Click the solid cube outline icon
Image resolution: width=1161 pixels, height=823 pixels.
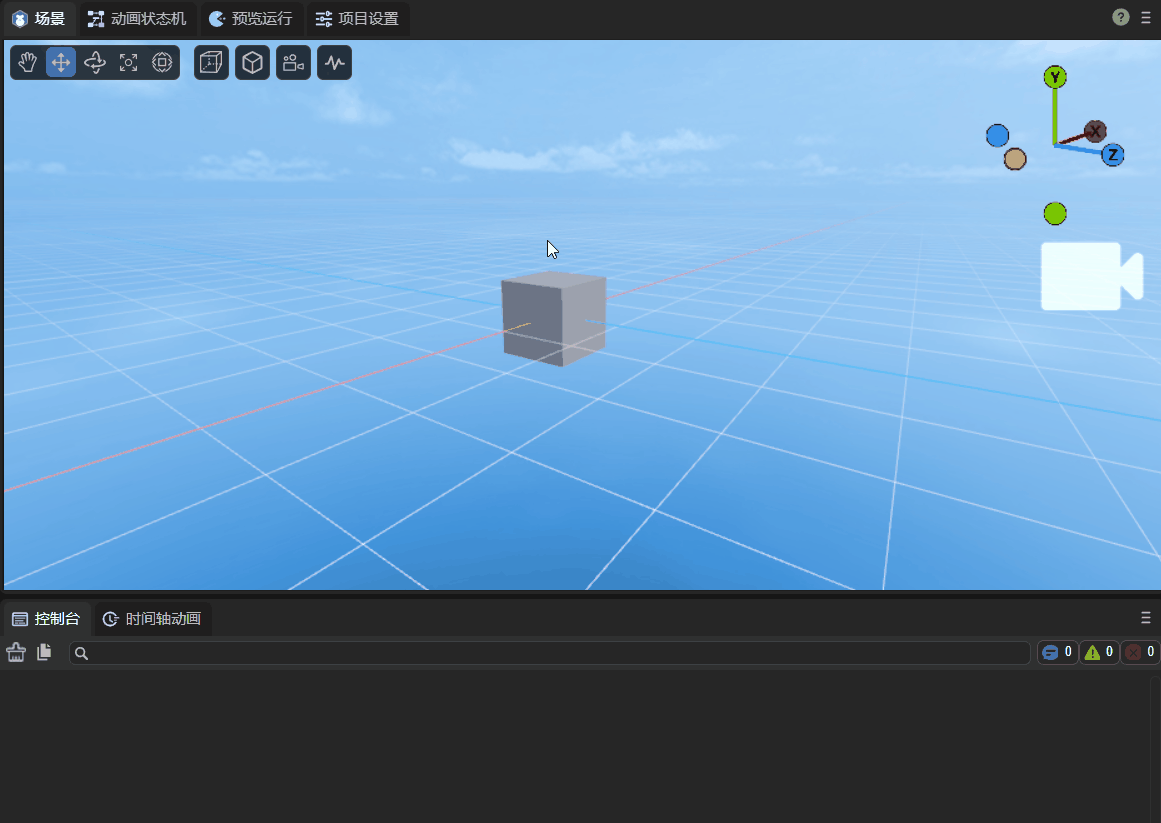pyautogui.click(x=253, y=63)
